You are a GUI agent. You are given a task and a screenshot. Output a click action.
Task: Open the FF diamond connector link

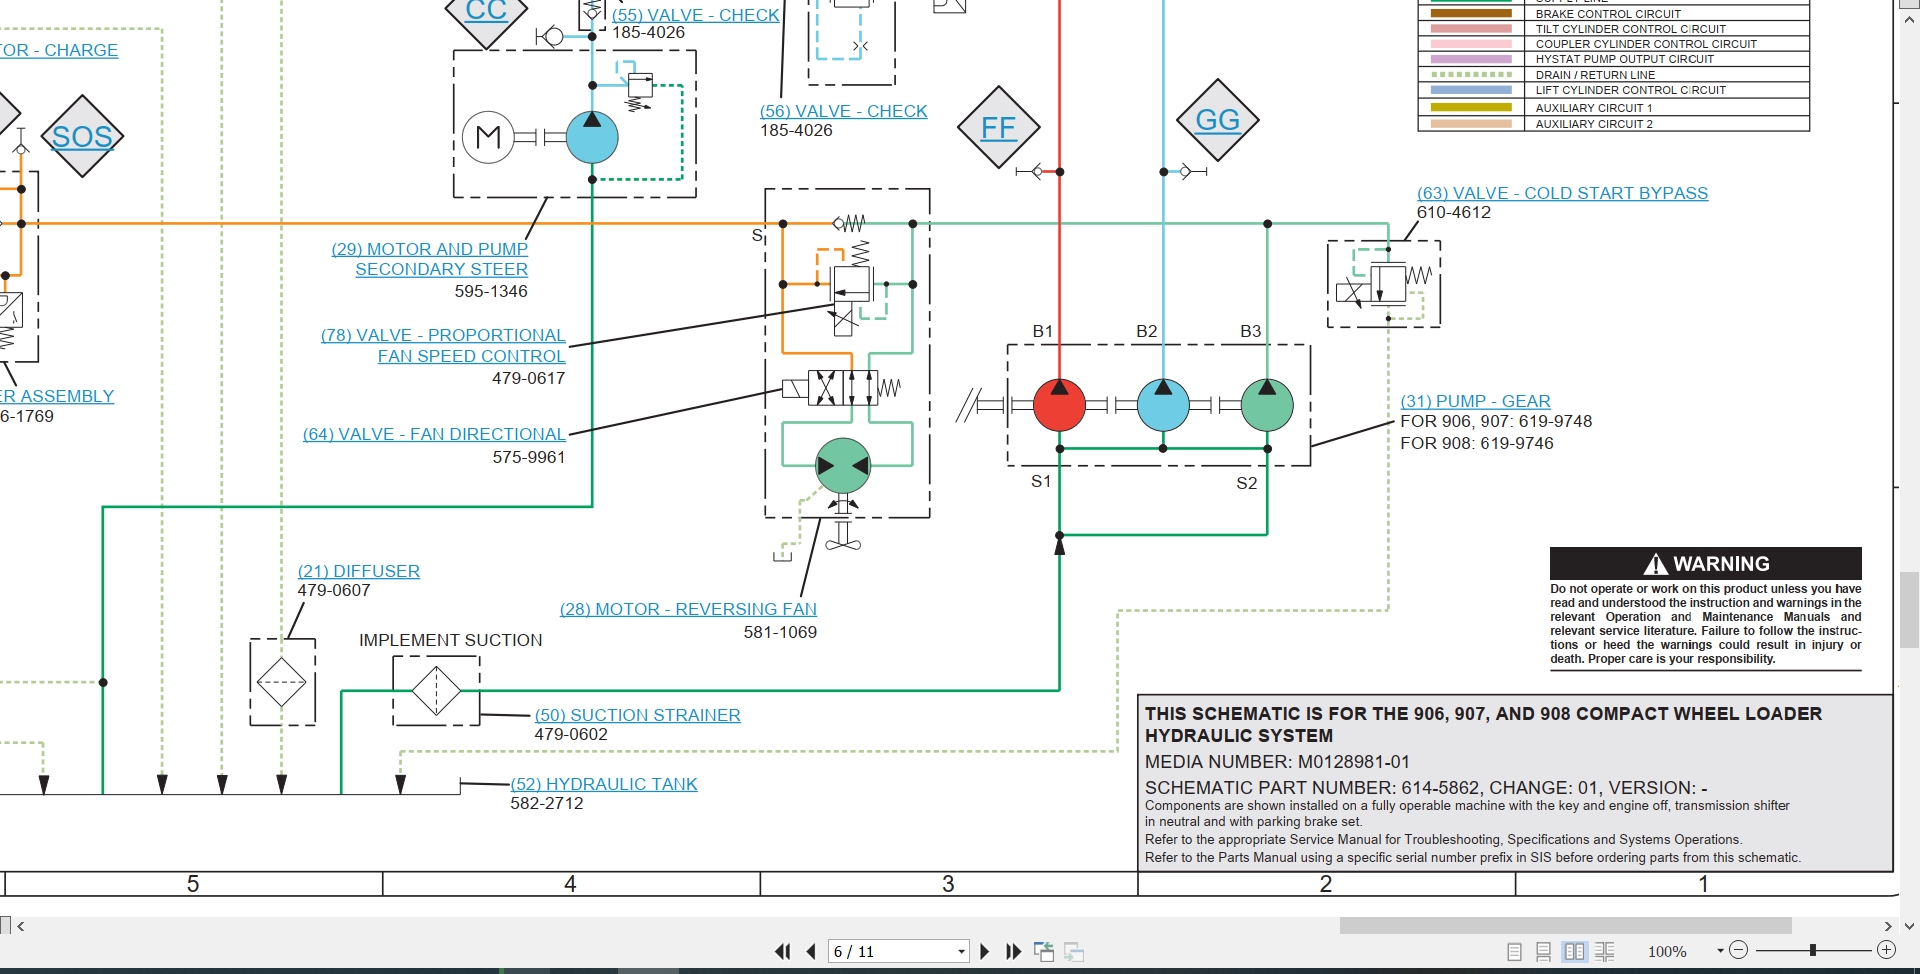[998, 127]
